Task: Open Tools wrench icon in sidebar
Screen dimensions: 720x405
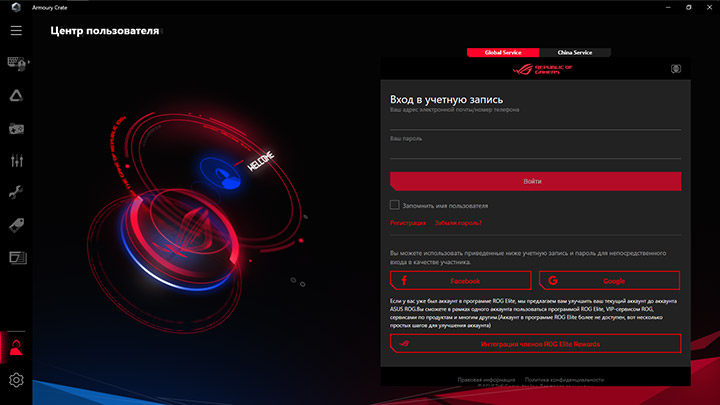Action: [16, 192]
